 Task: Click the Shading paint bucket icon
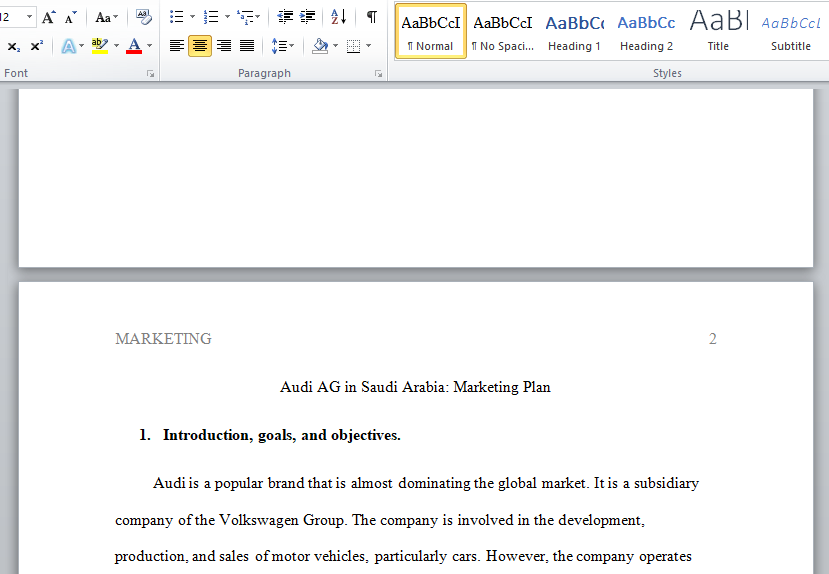pos(320,46)
